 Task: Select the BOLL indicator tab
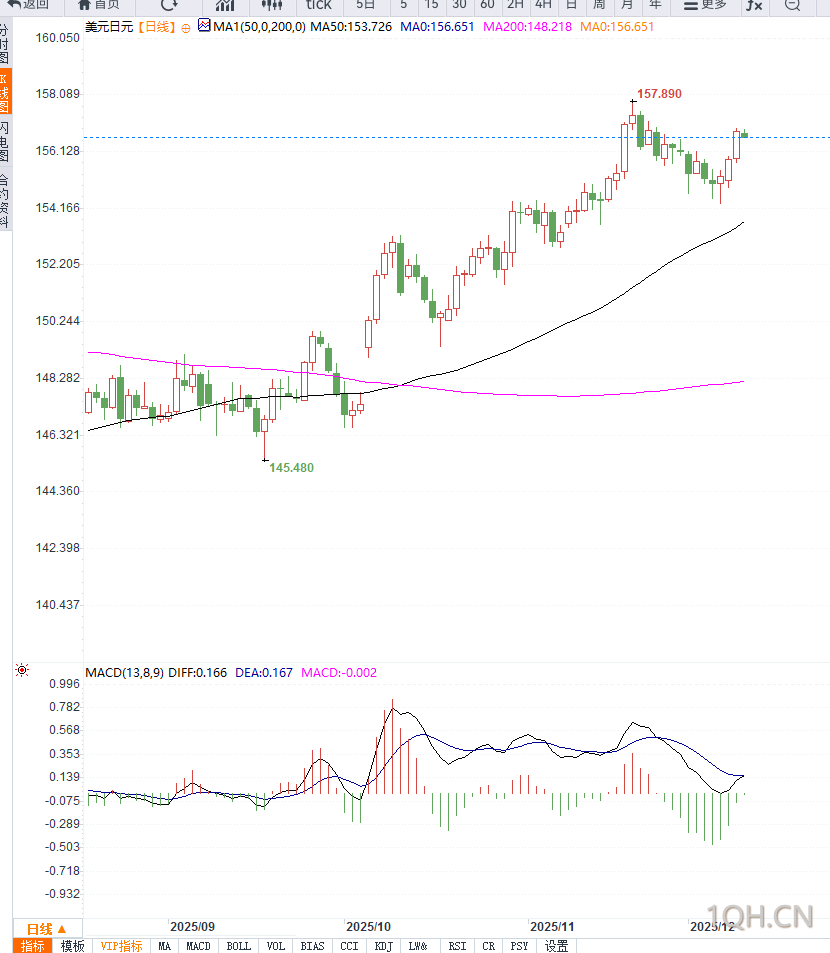click(239, 946)
